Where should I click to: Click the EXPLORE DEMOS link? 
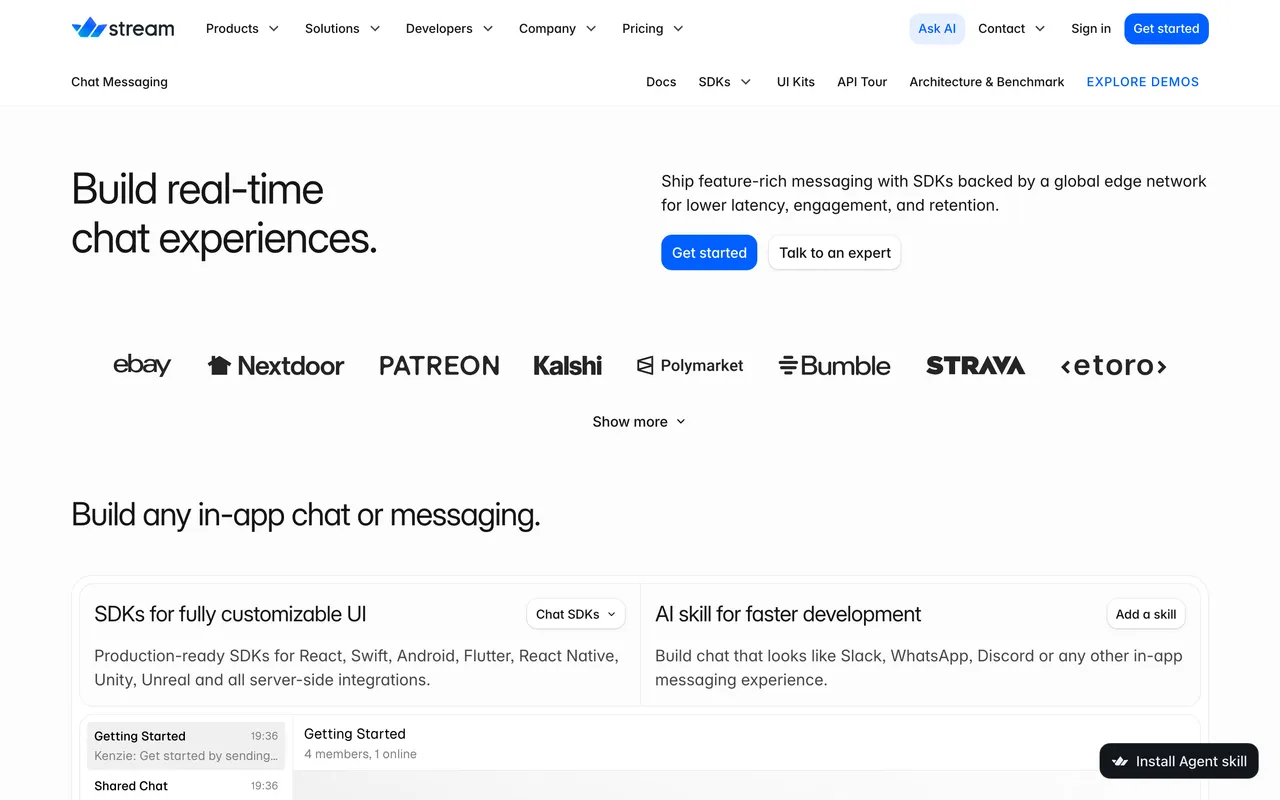click(1143, 82)
